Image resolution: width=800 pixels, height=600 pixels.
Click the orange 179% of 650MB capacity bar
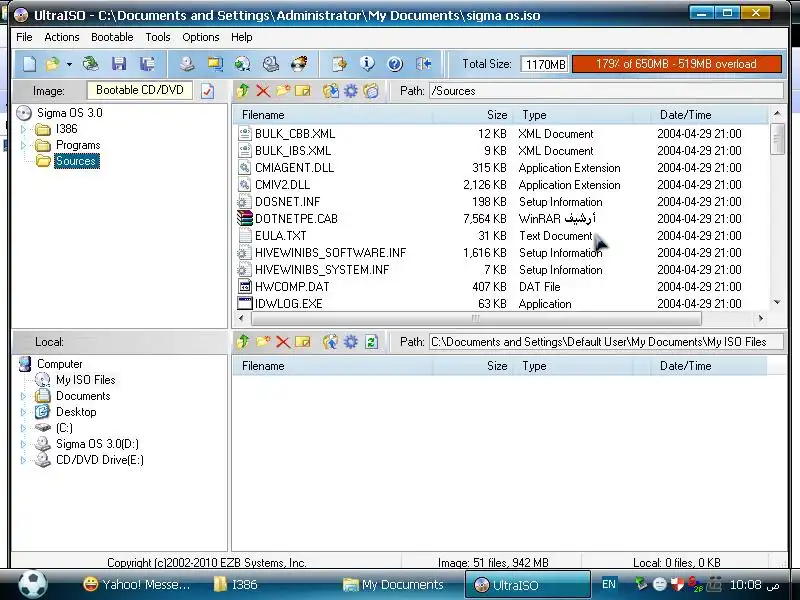[677, 64]
